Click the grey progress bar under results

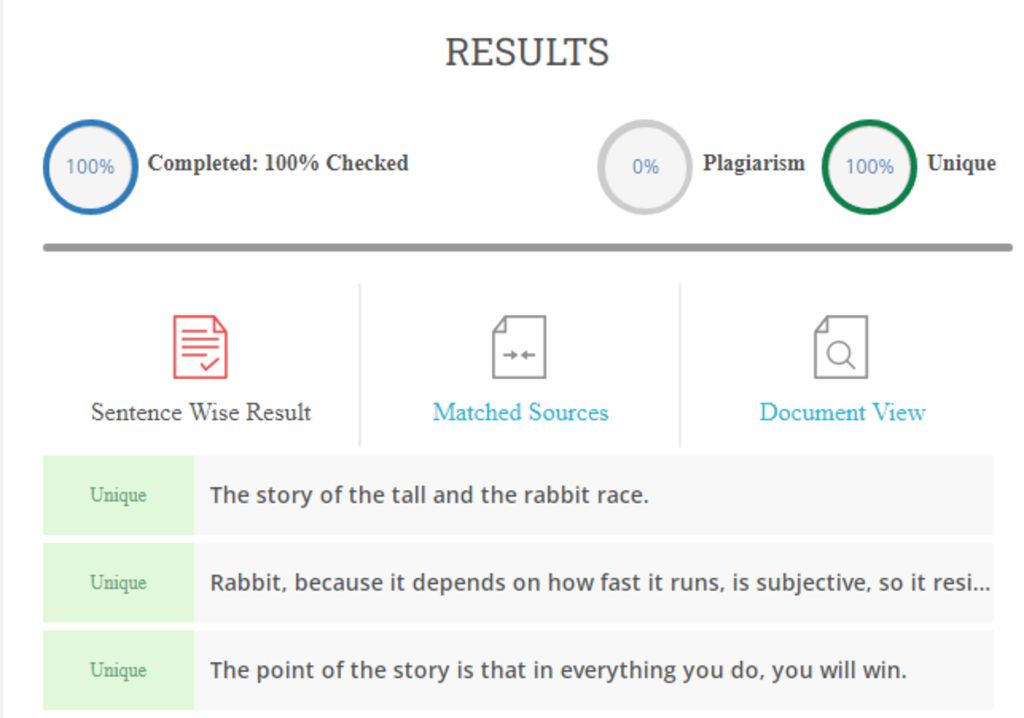527,247
